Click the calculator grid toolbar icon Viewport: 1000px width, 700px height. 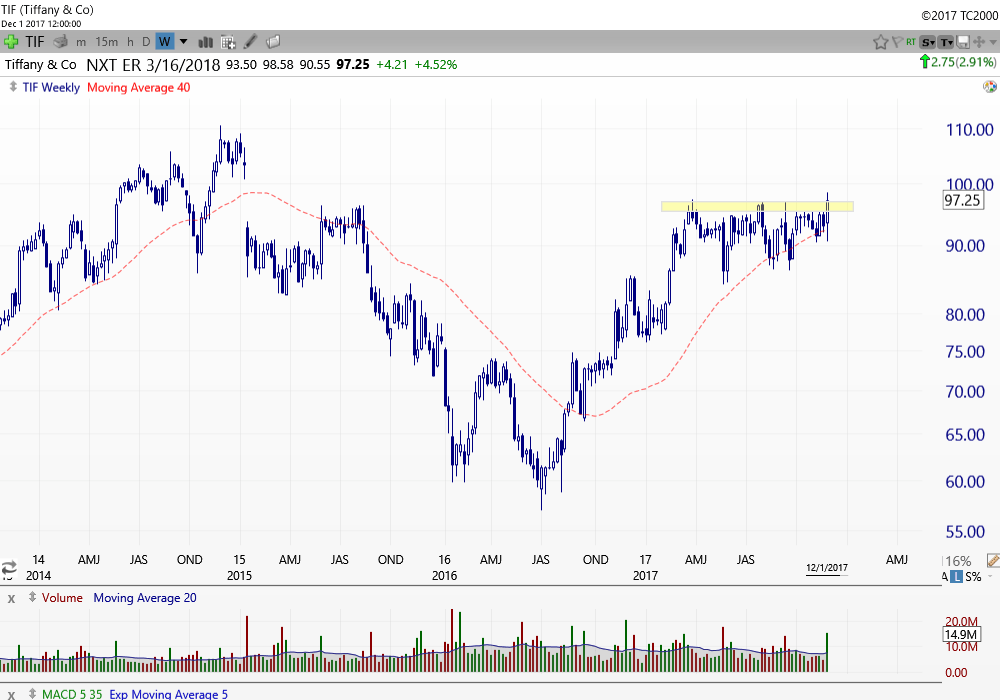(x=228, y=41)
